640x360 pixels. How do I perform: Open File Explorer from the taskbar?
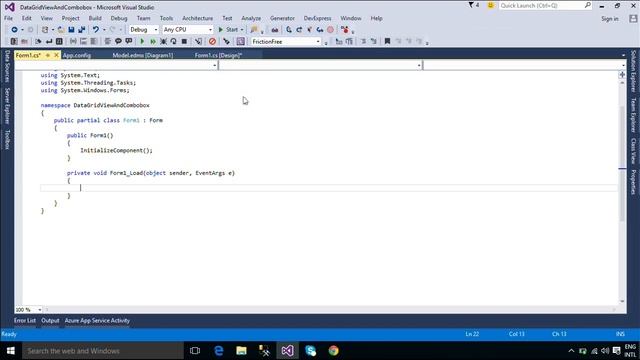click(x=242, y=351)
